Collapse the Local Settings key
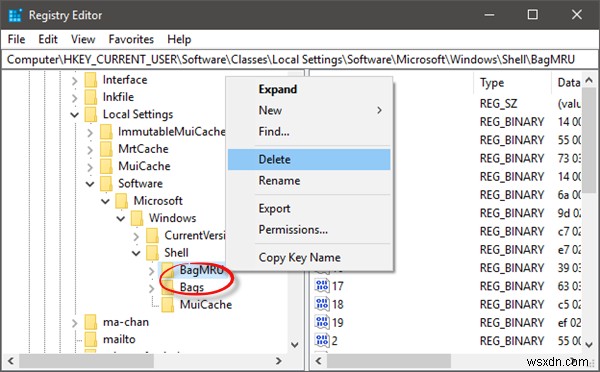600x372 pixels. pyautogui.click(x=75, y=115)
